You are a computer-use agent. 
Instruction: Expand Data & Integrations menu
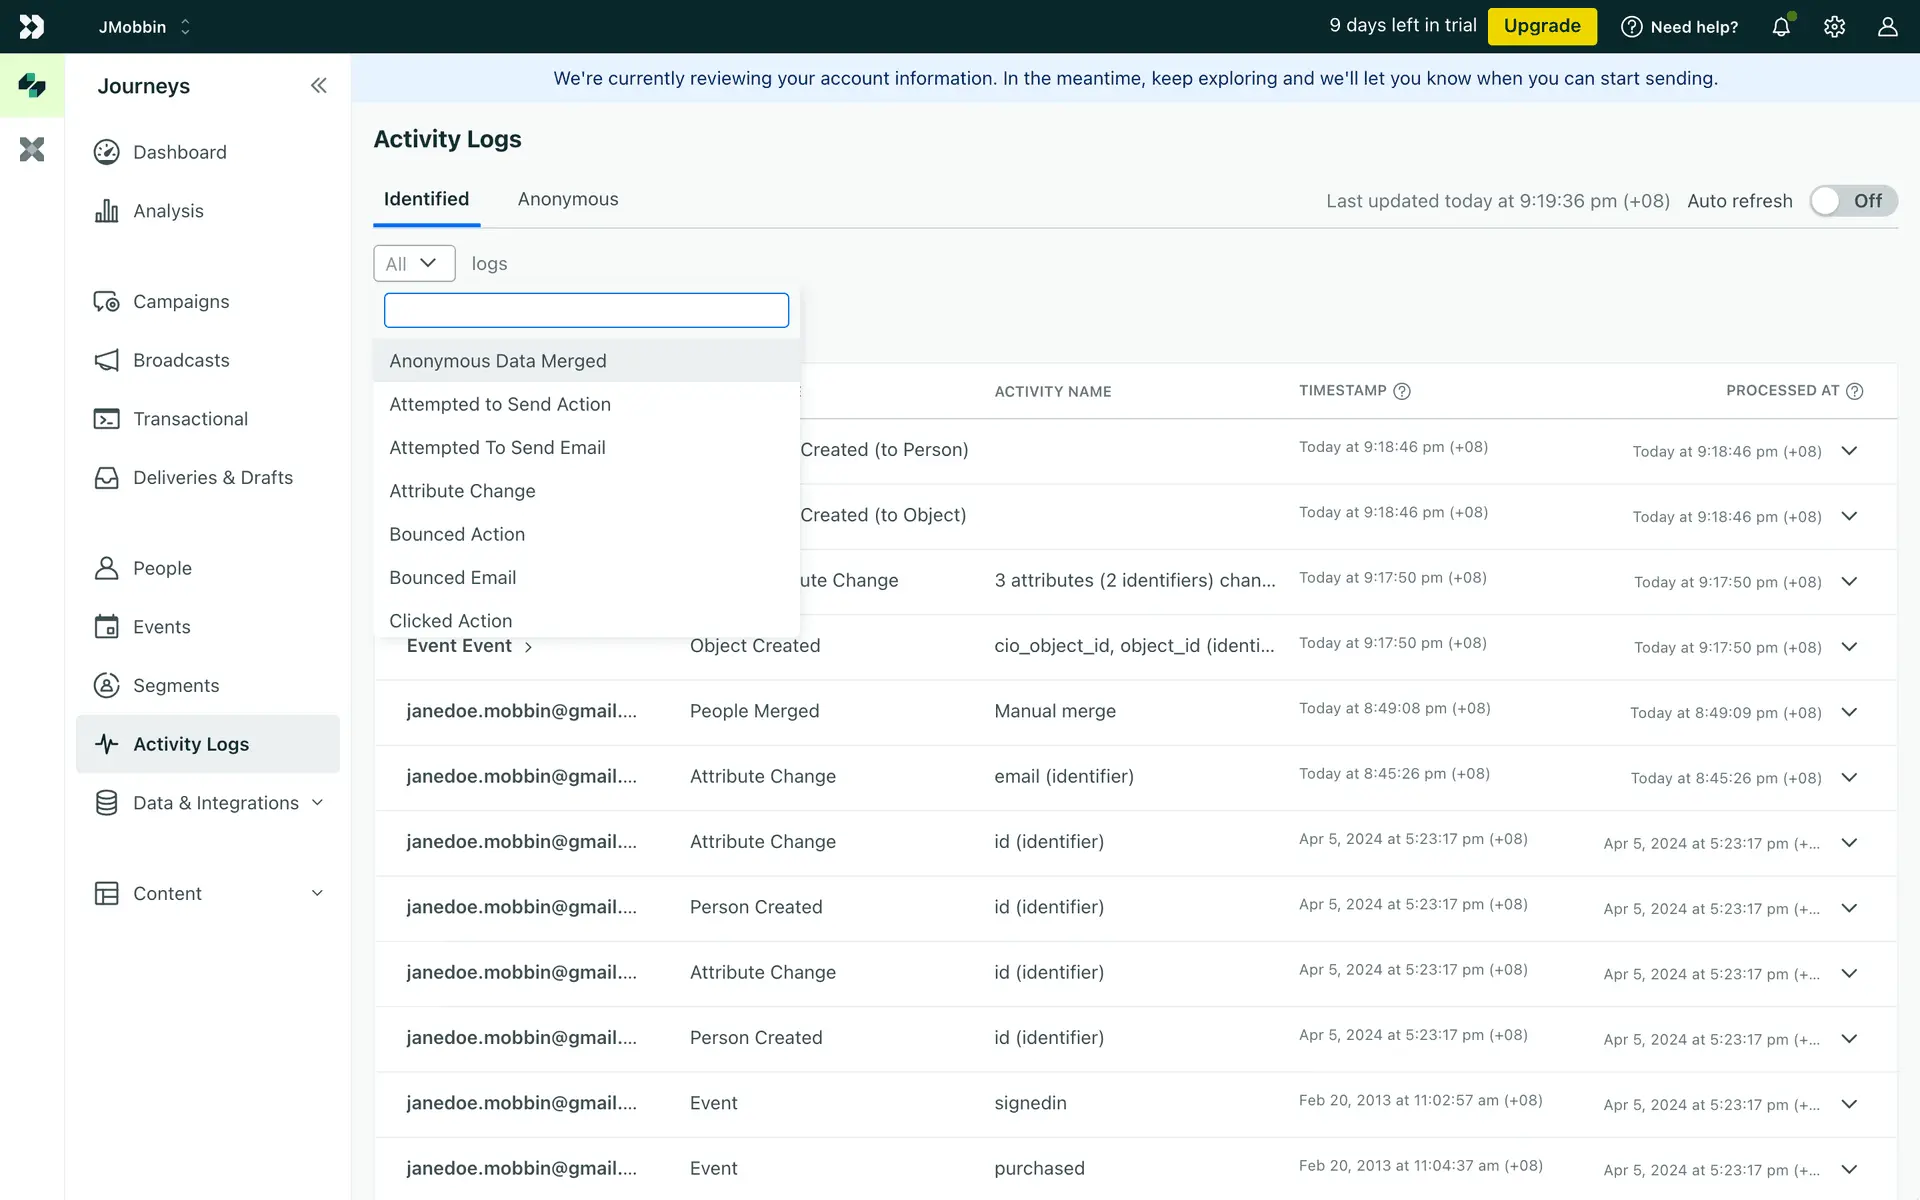(317, 803)
